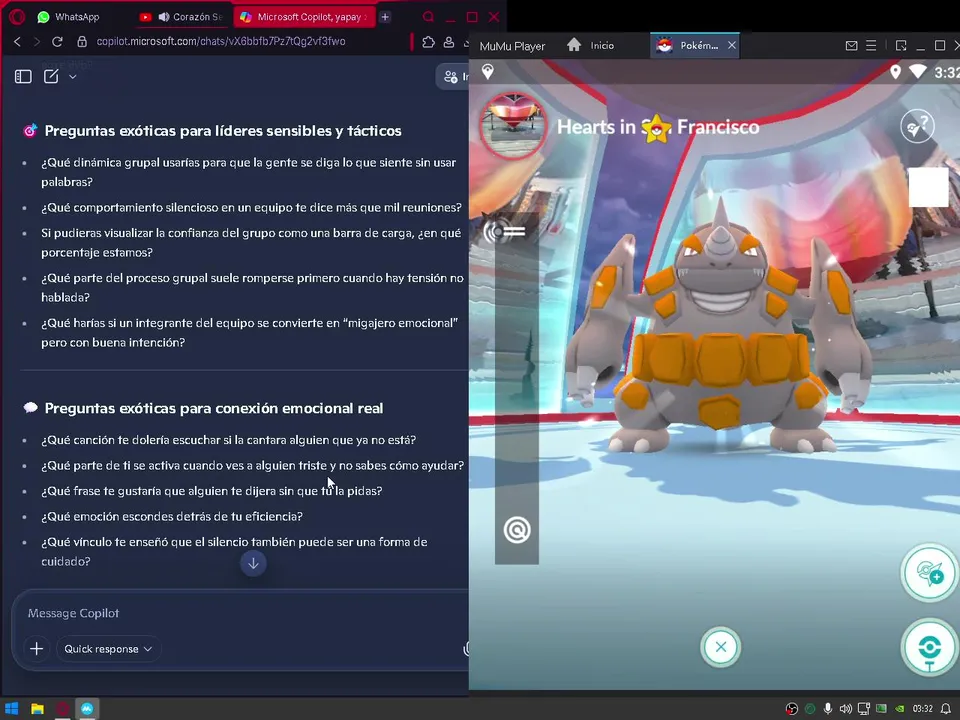
Task: Open a new browser tab with plus
Action: pos(385,17)
